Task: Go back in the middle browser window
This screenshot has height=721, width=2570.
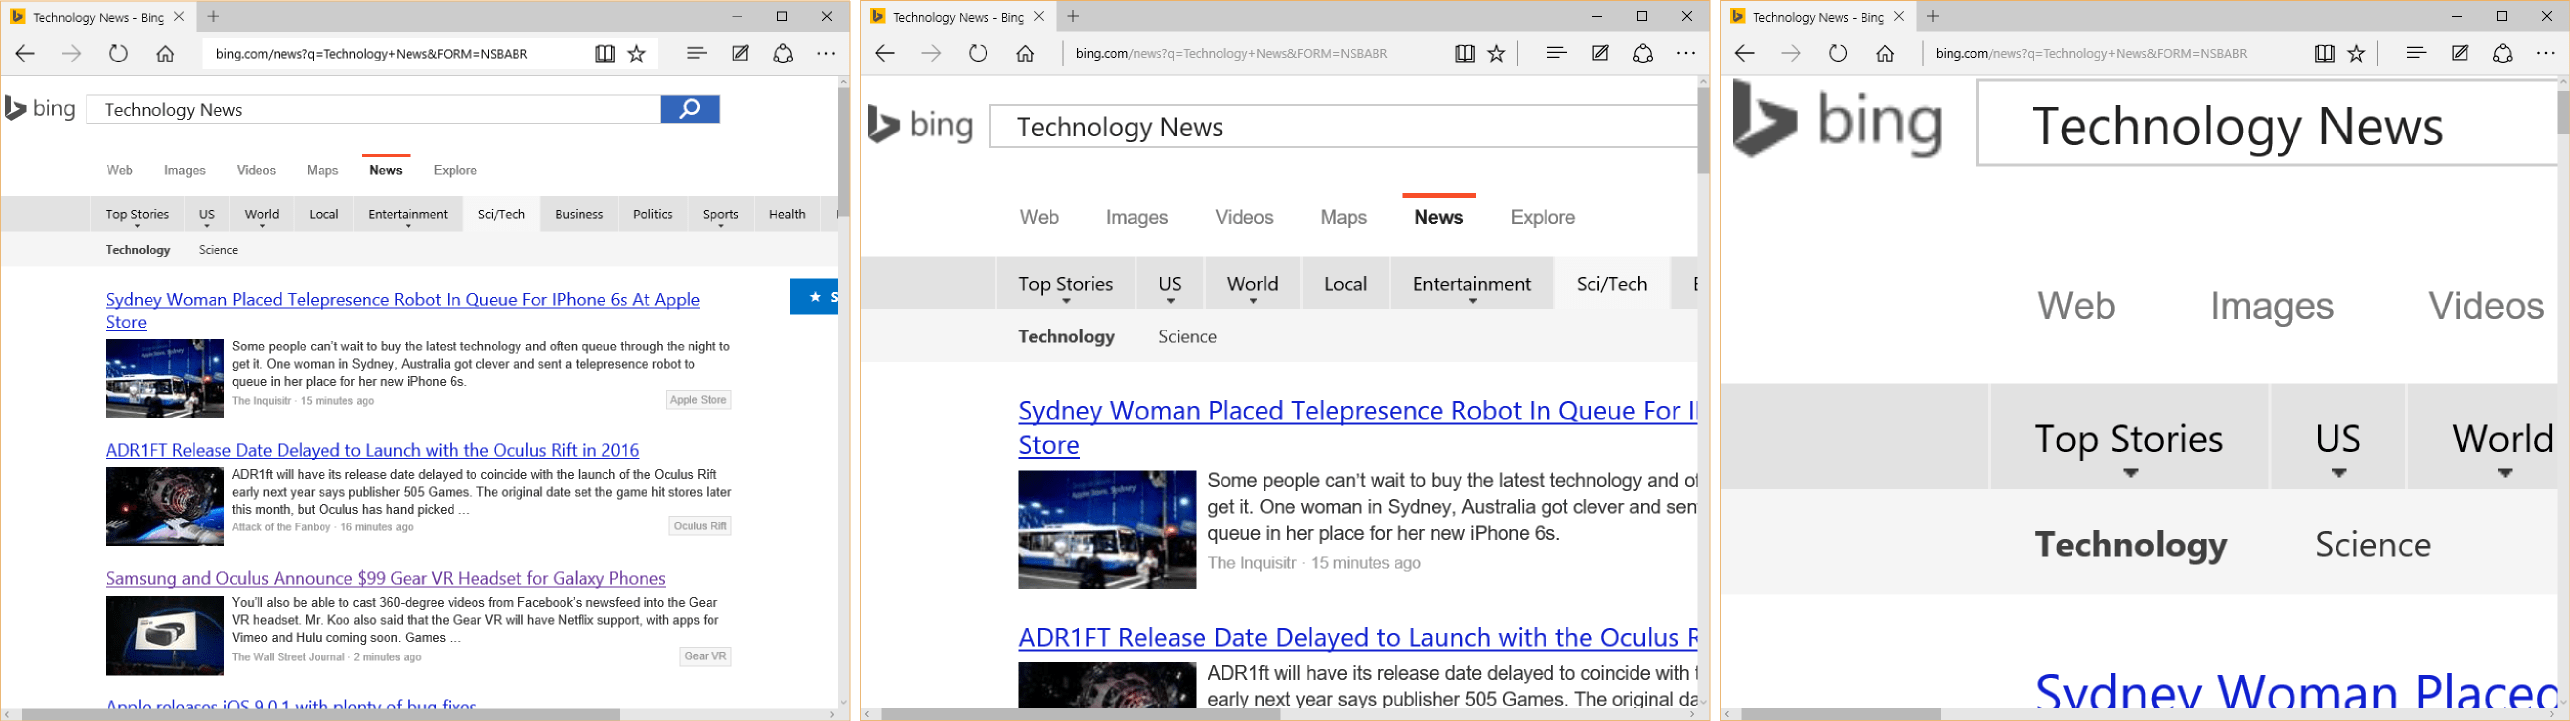Action: point(885,54)
